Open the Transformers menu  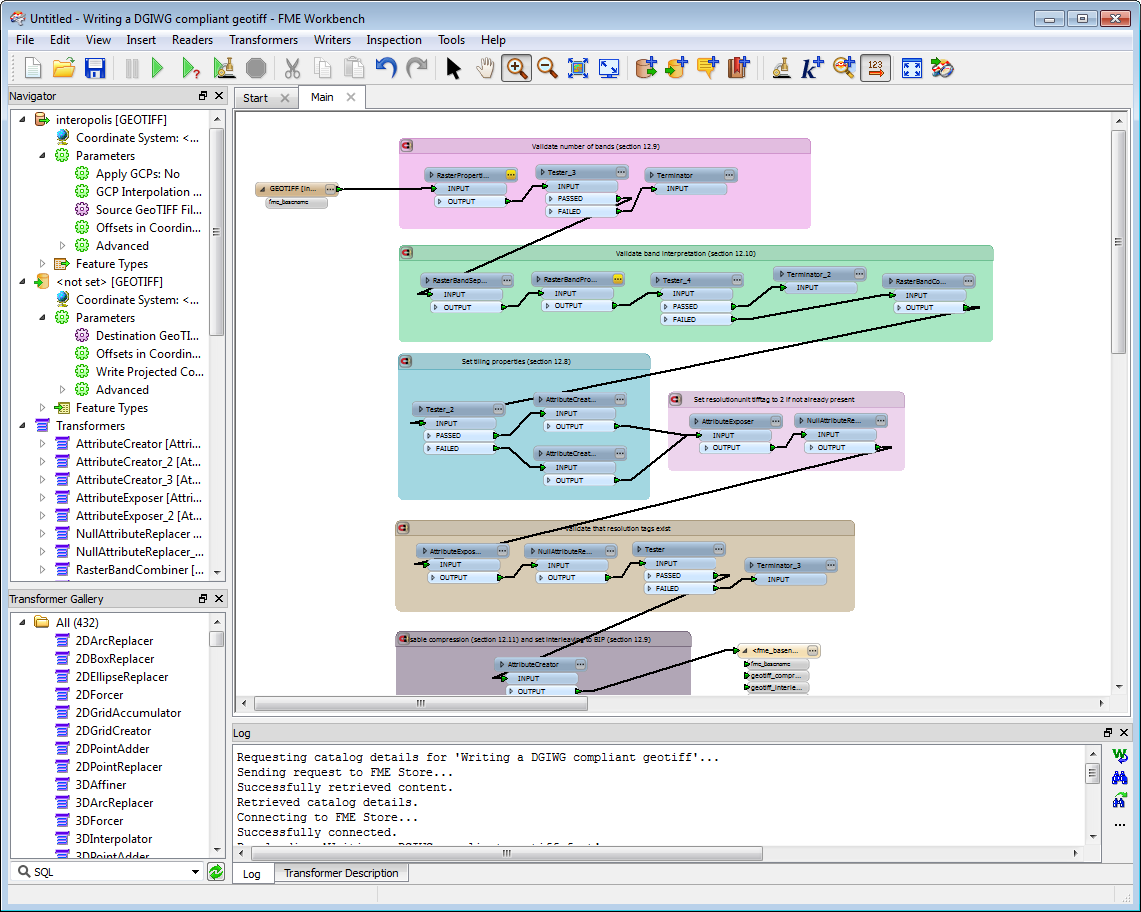tap(263, 40)
